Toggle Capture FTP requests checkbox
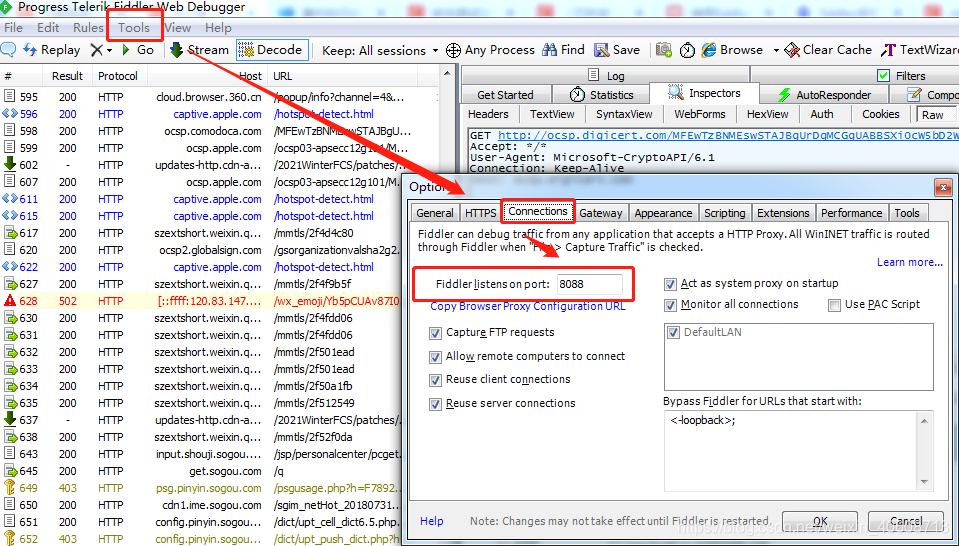This screenshot has height=546, width=959. tap(435, 333)
